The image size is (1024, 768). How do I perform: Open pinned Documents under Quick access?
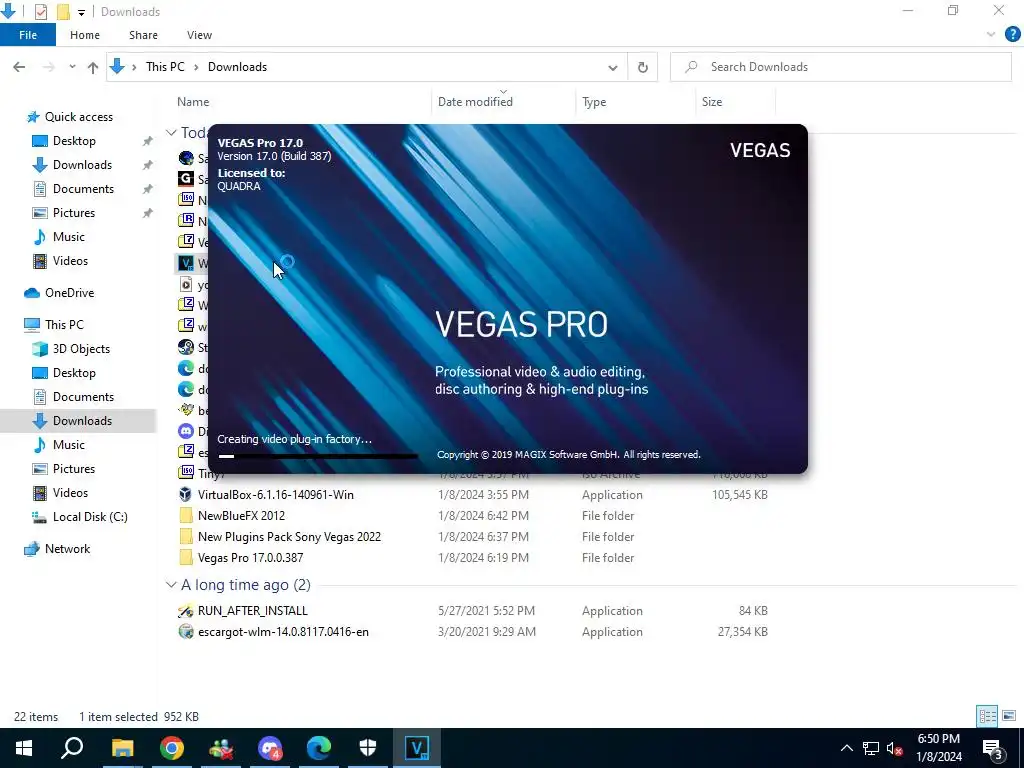tap(83, 189)
